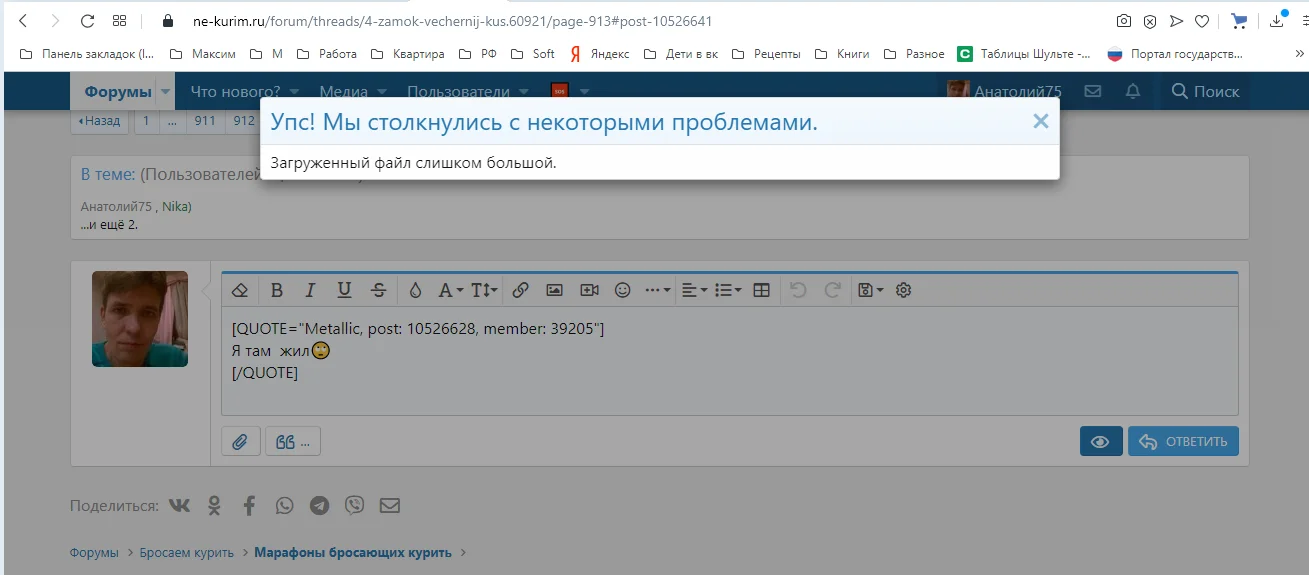Toggle underline formatting in editor
The image size is (1309, 575).
tap(344, 290)
